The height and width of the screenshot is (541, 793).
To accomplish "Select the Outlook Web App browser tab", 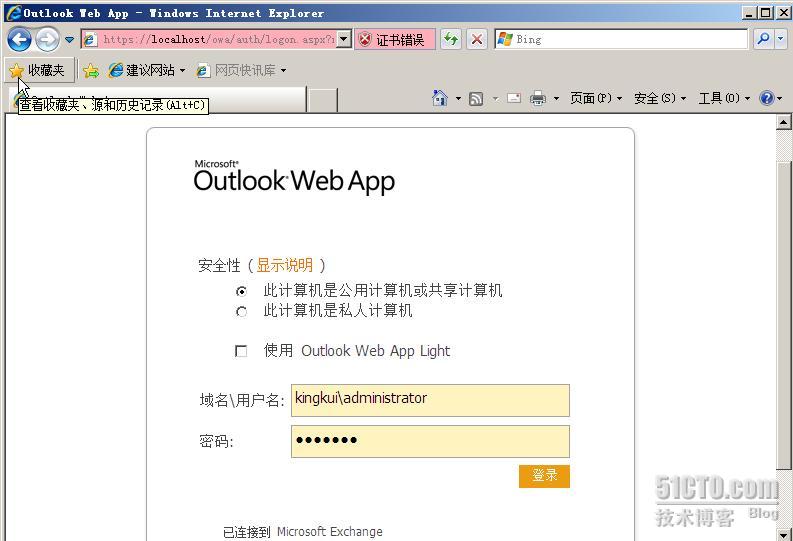I will click(158, 100).
